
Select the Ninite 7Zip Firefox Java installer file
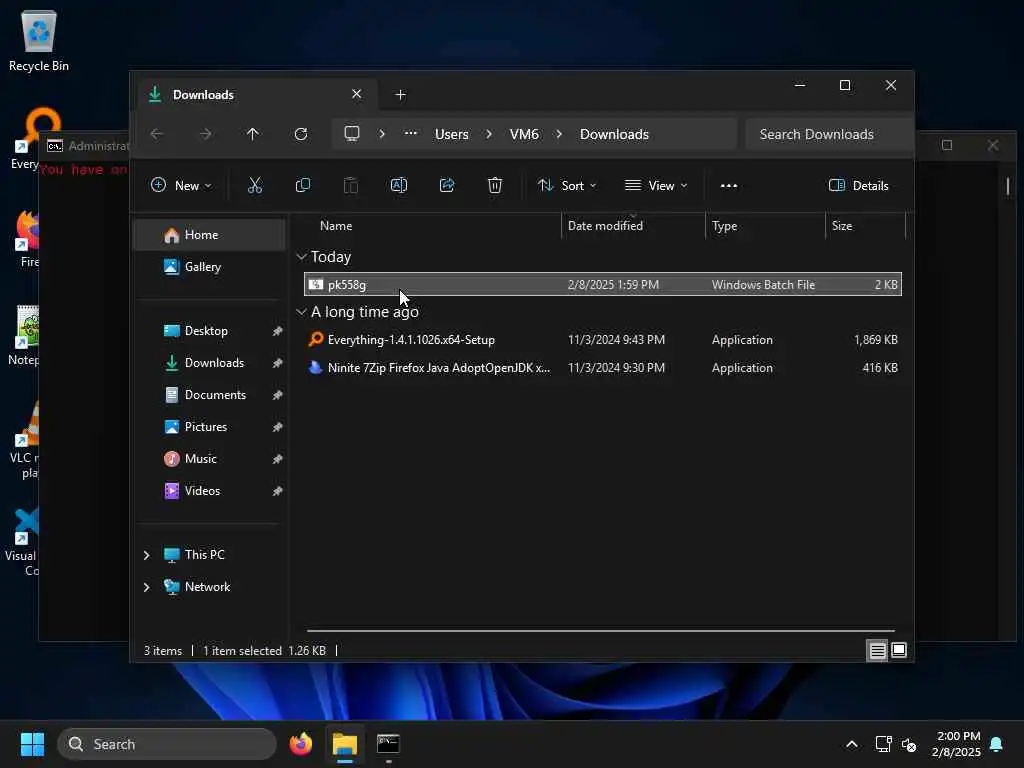(603, 368)
